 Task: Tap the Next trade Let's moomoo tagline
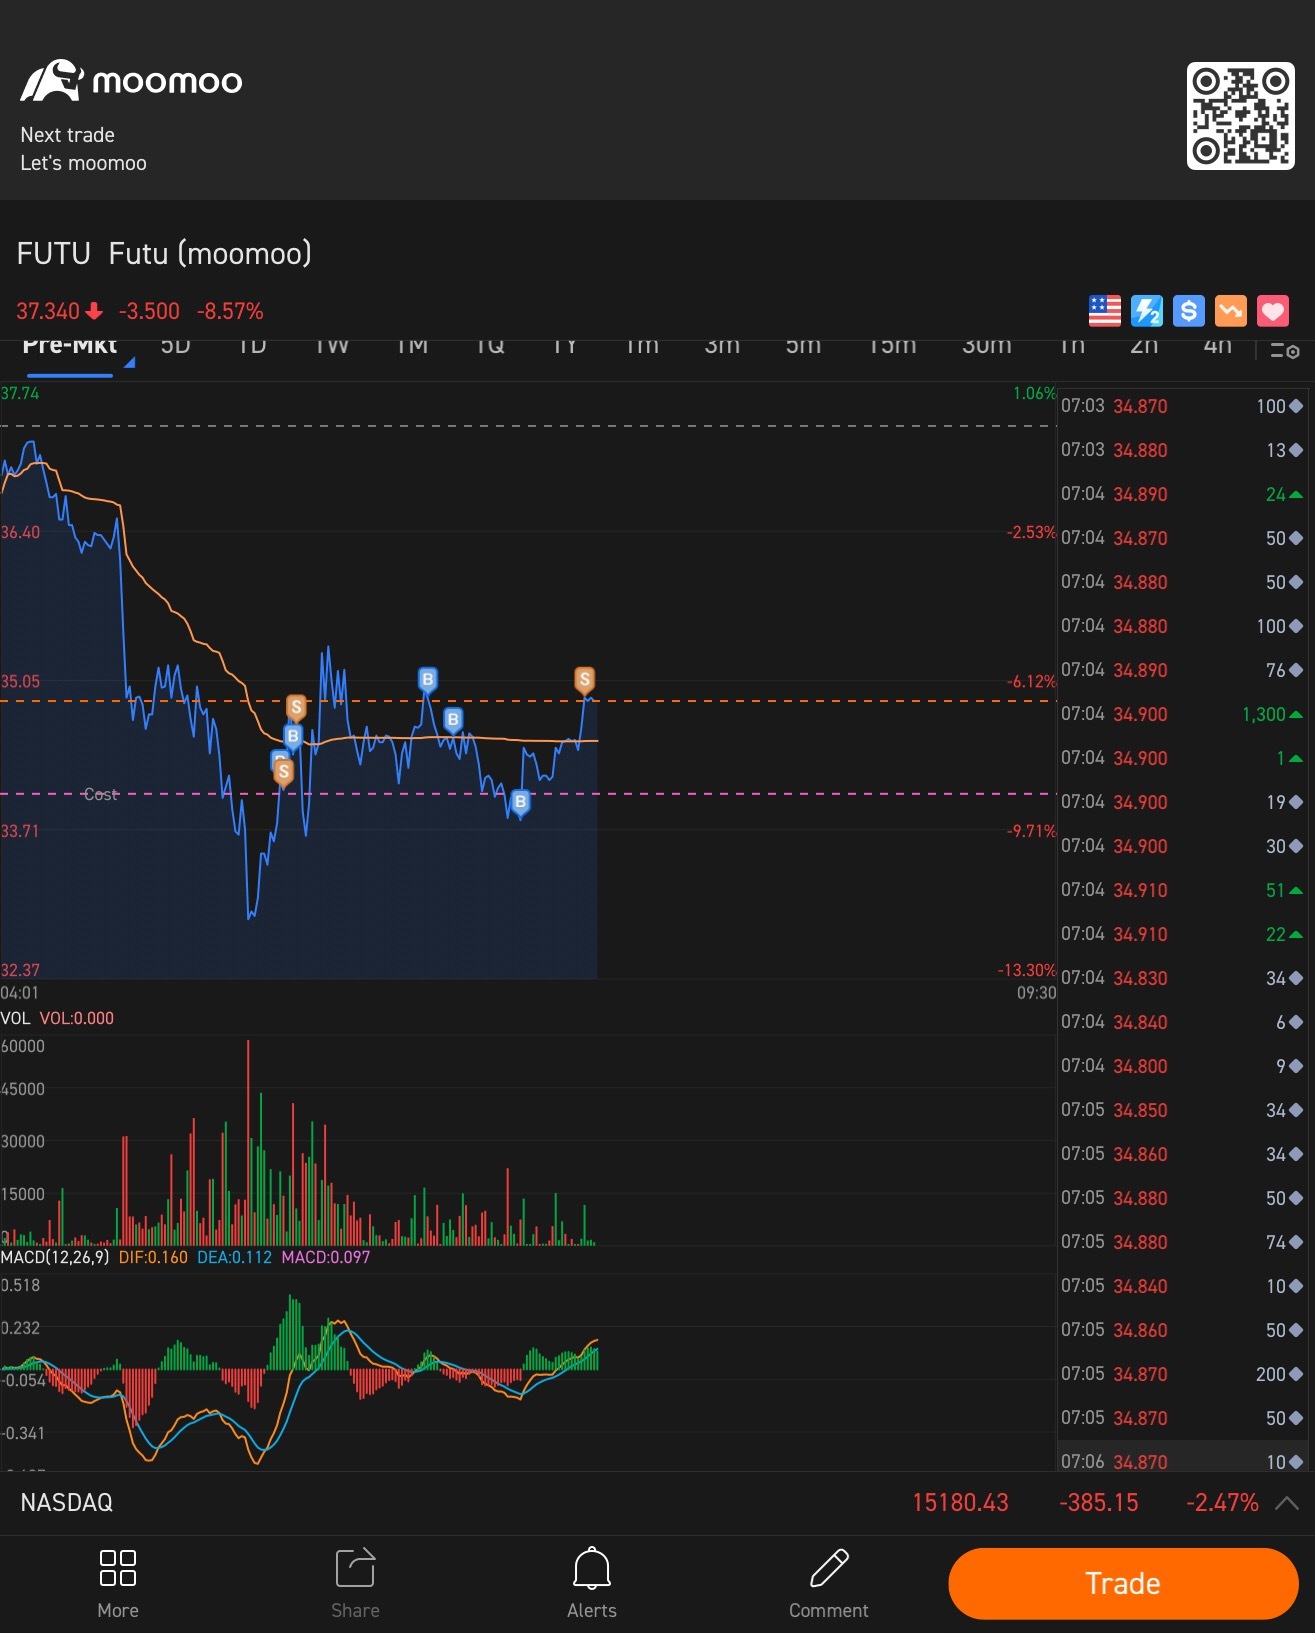pyautogui.click(x=83, y=149)
